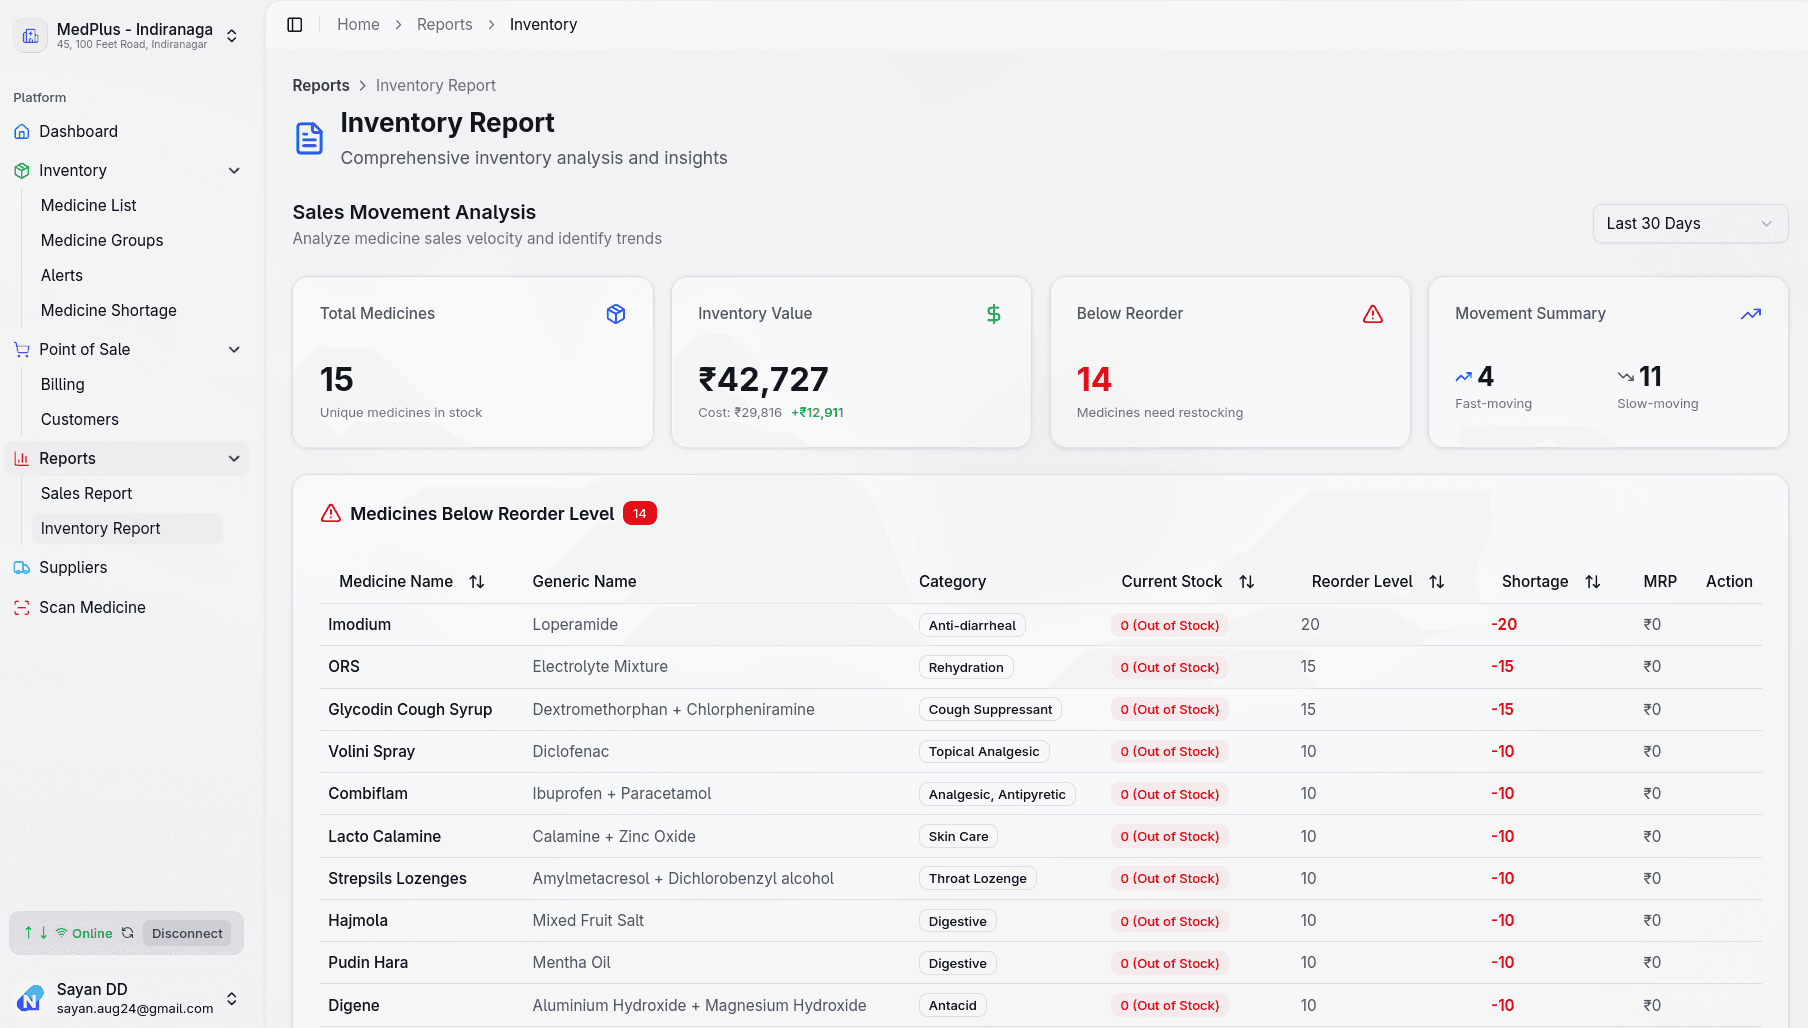Image resolution: width=1808 pixels, height=1028 pixels.
Task: Click the Movement Summary trend icon
Action: [1751, 314]
